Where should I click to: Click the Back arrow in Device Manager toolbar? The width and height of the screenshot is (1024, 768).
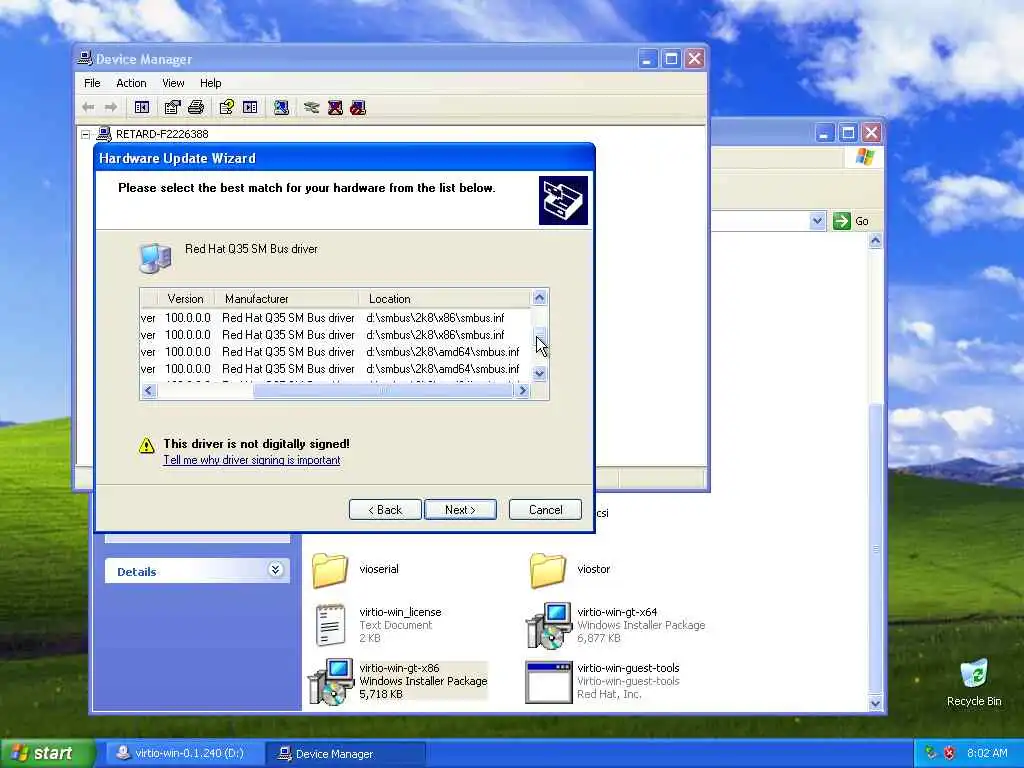pyautogui.click(x=88, y=107)
